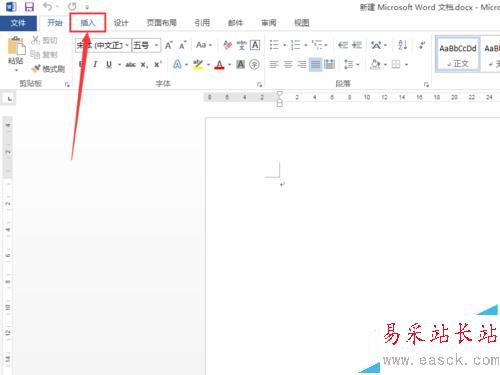Click the 剪切 (Cut) button
Screen dimensions: 500x375
click(44, 40)
